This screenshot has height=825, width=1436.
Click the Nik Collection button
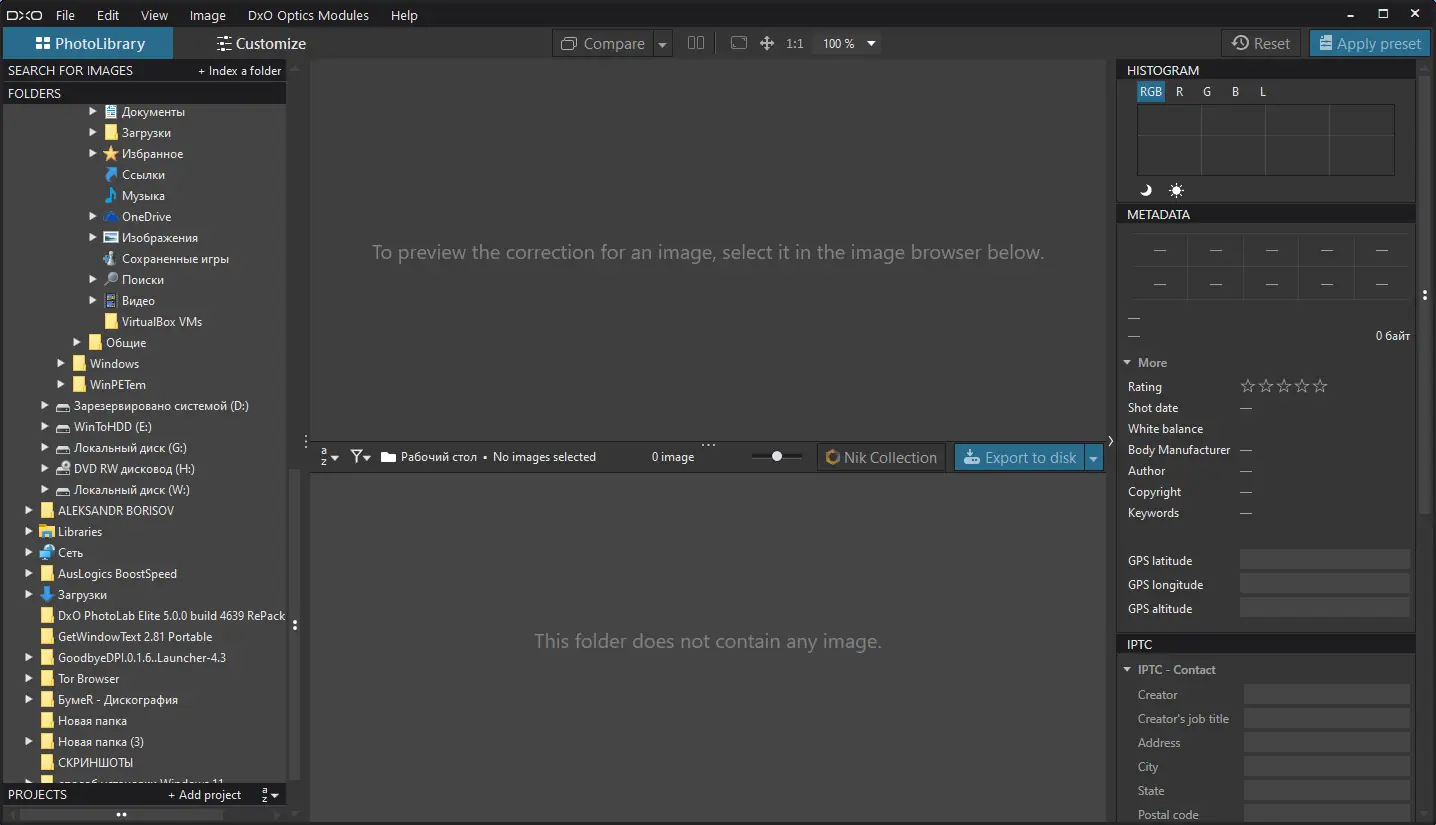click(x=882, y=457)
